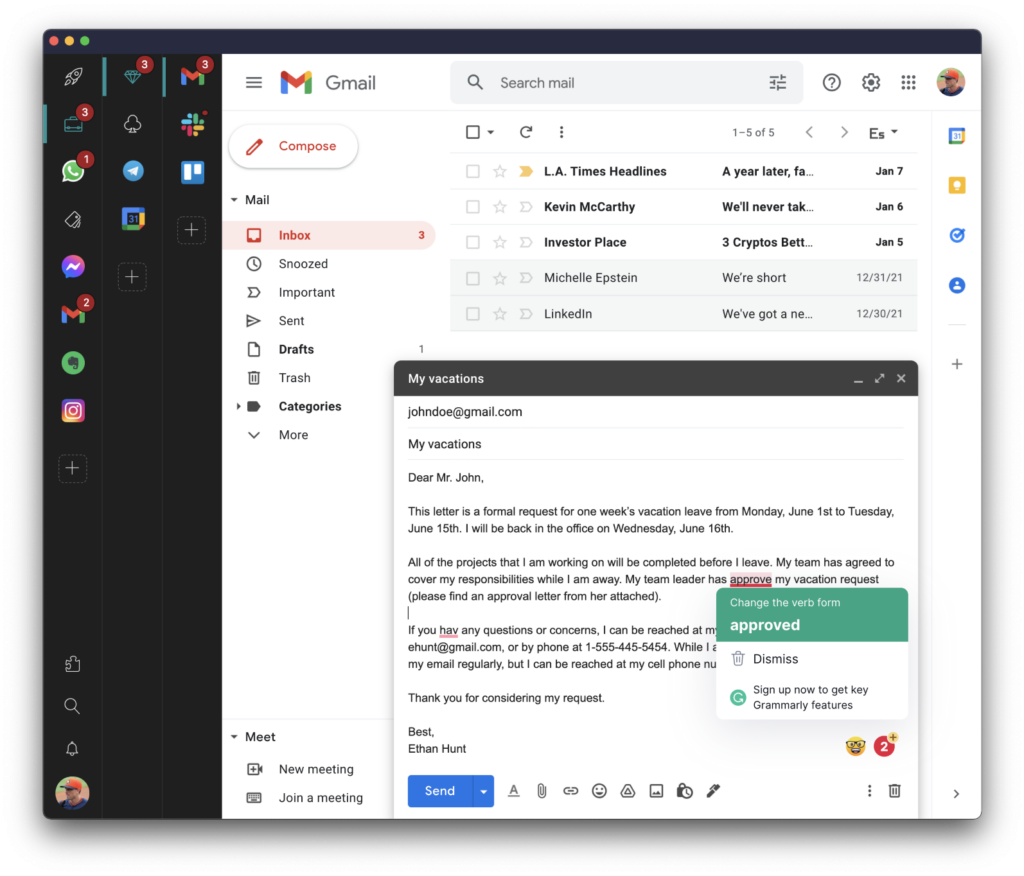Discard draft with the trash icon
The width and height of the screenshot is (1024, 876).
click(895, 791)
